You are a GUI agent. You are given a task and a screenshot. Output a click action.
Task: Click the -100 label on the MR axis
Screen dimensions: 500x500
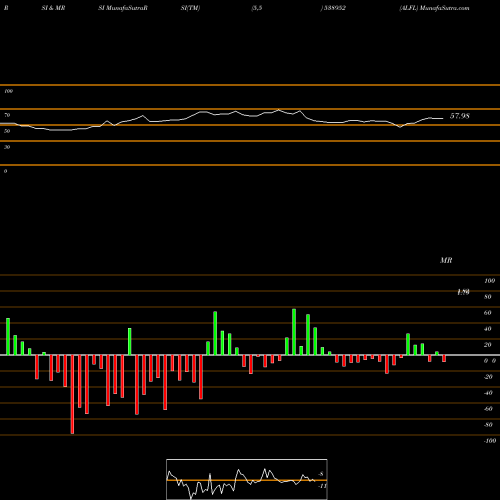click(490, 441)
